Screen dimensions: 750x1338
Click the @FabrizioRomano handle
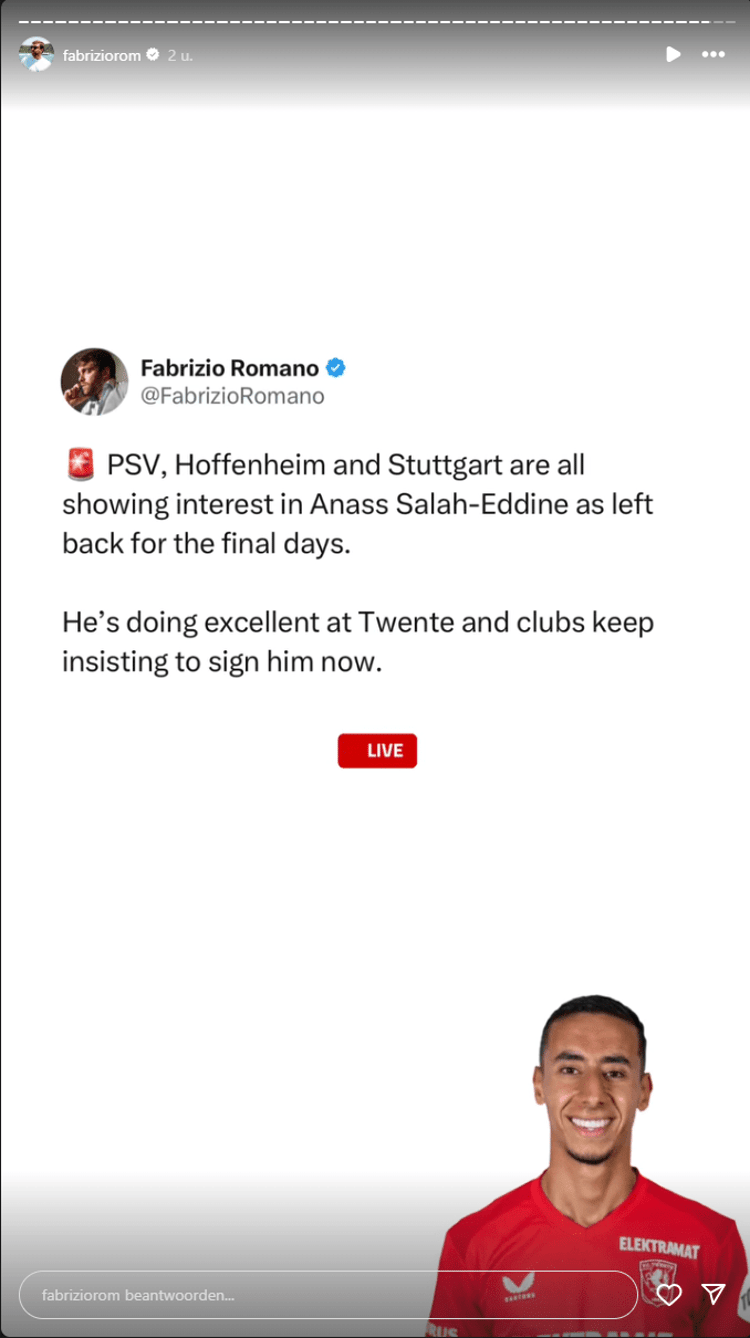coord(232,396)
